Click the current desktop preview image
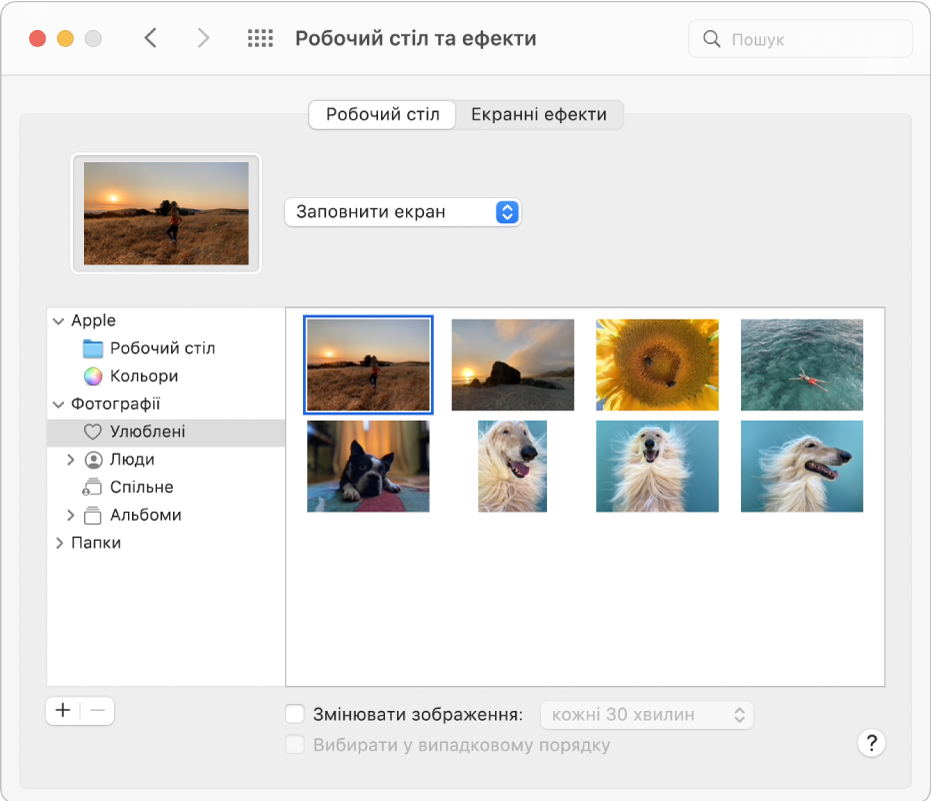The height and width of the screenshot is (801, 931). click(x=166, y=213)
